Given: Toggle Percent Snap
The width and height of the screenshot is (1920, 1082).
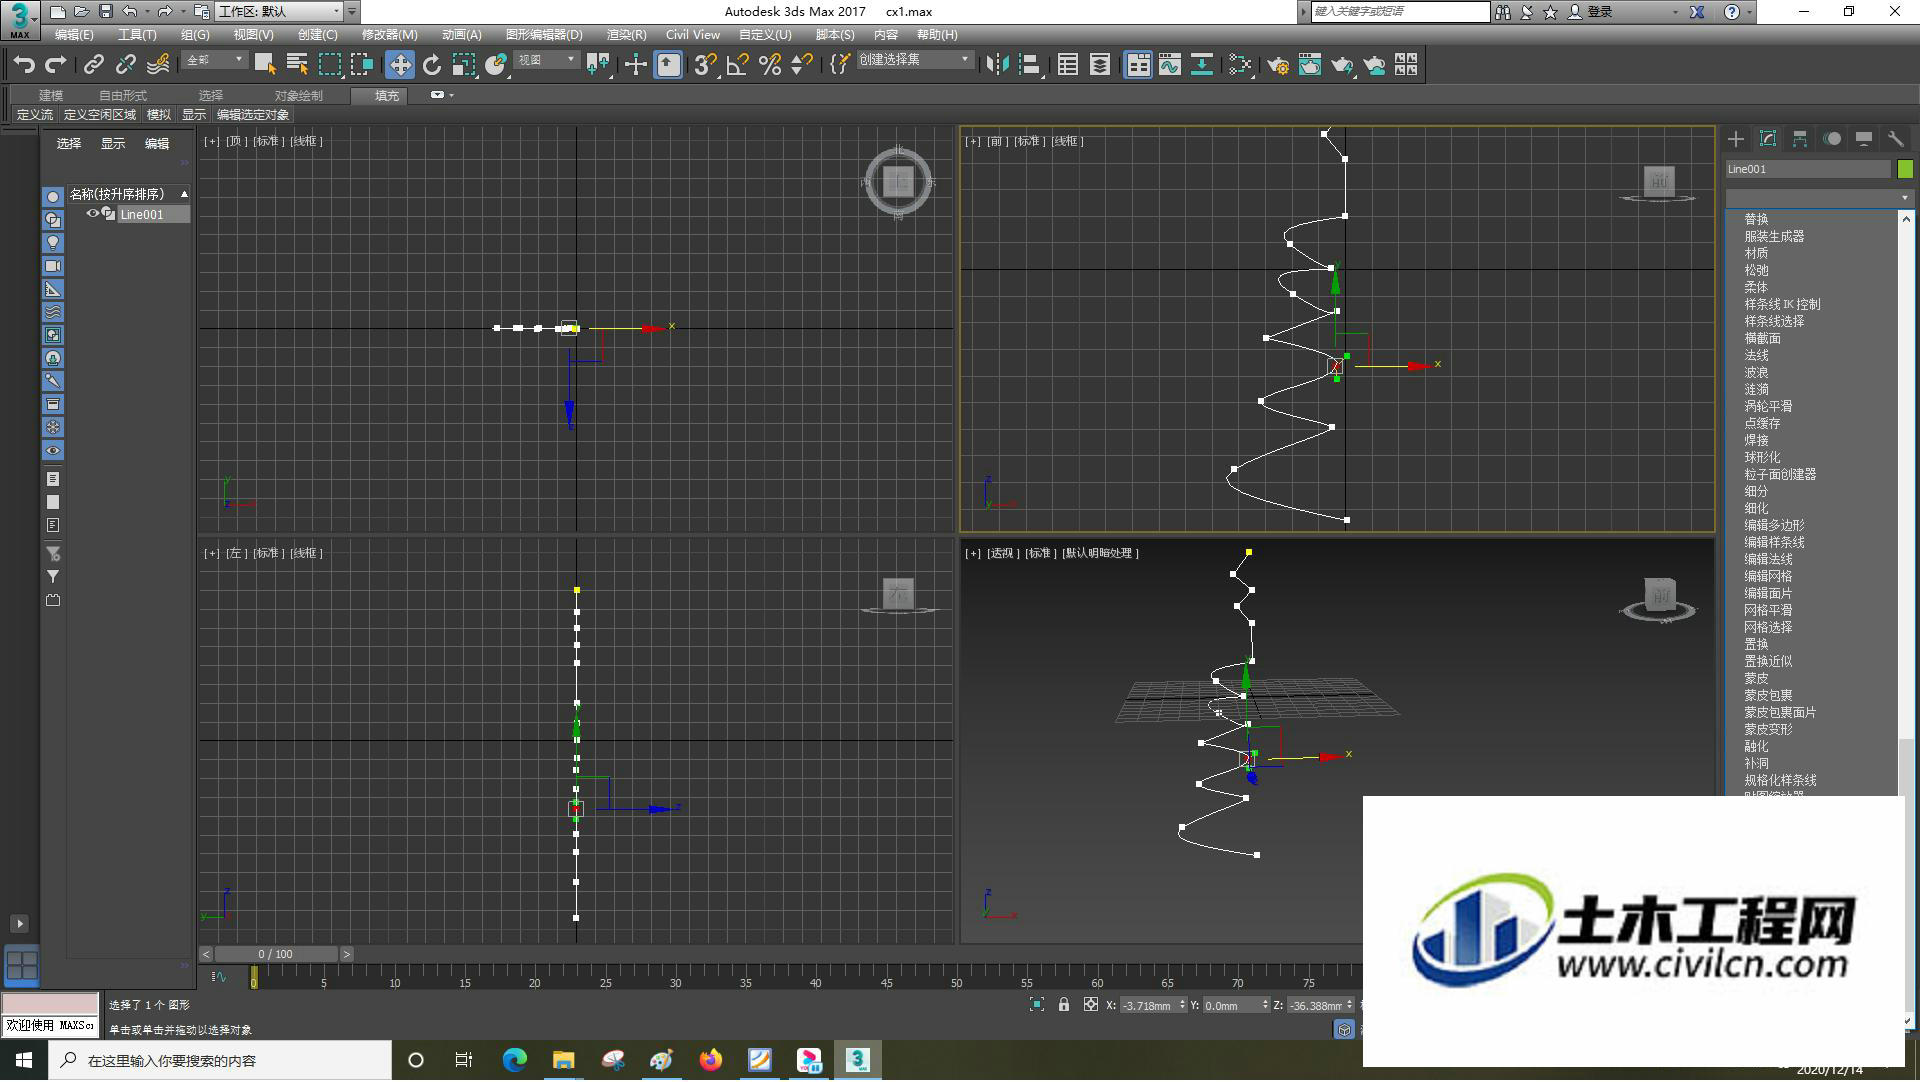Looking at the screenshot, I should (x=770, y=65).
